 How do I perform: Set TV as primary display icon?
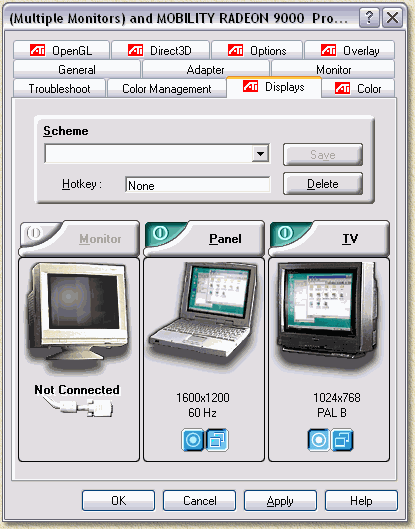pos(319,440)
